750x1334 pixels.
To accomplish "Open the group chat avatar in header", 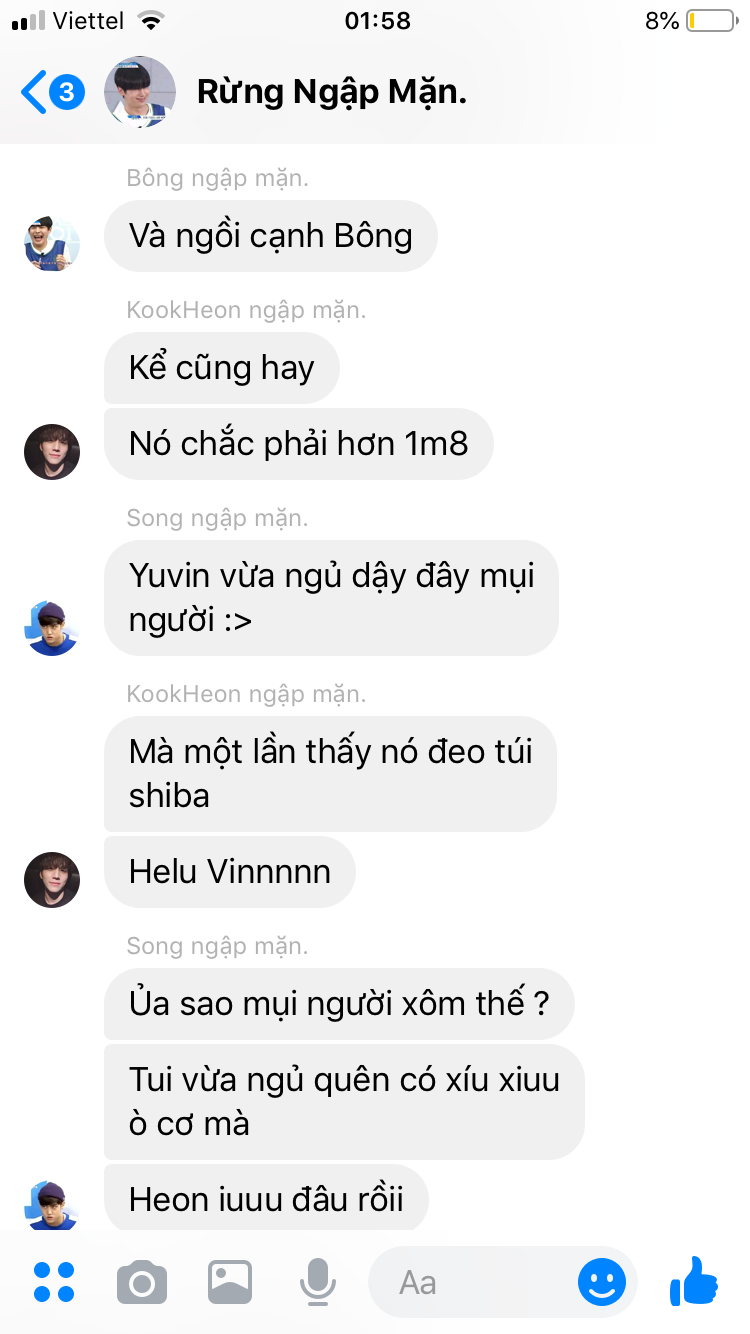I will [140, 93].
